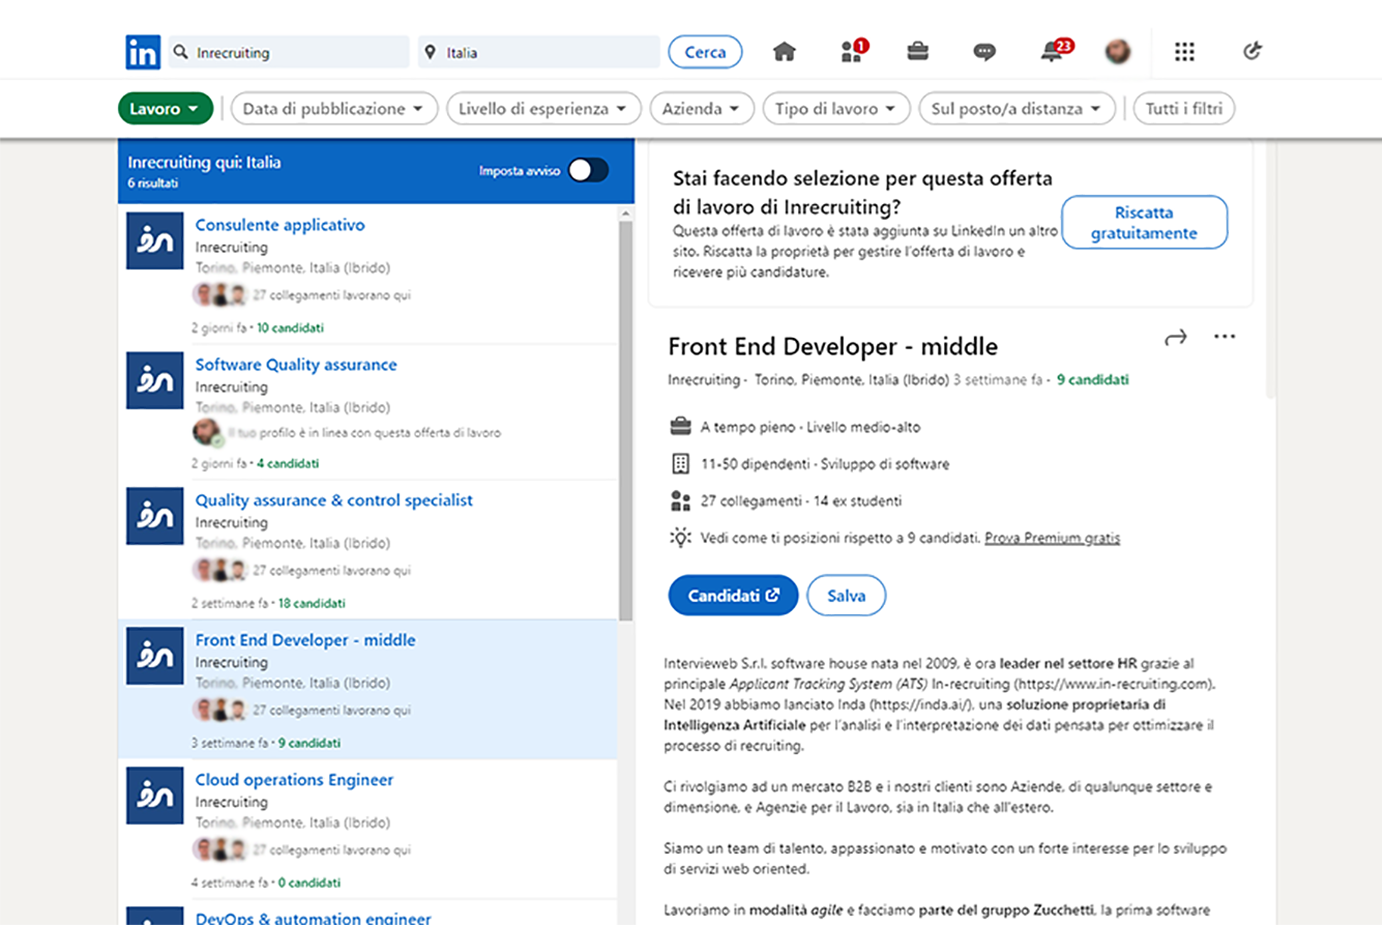Open Software Quality assurance job listing

click(x=296, y=365)
